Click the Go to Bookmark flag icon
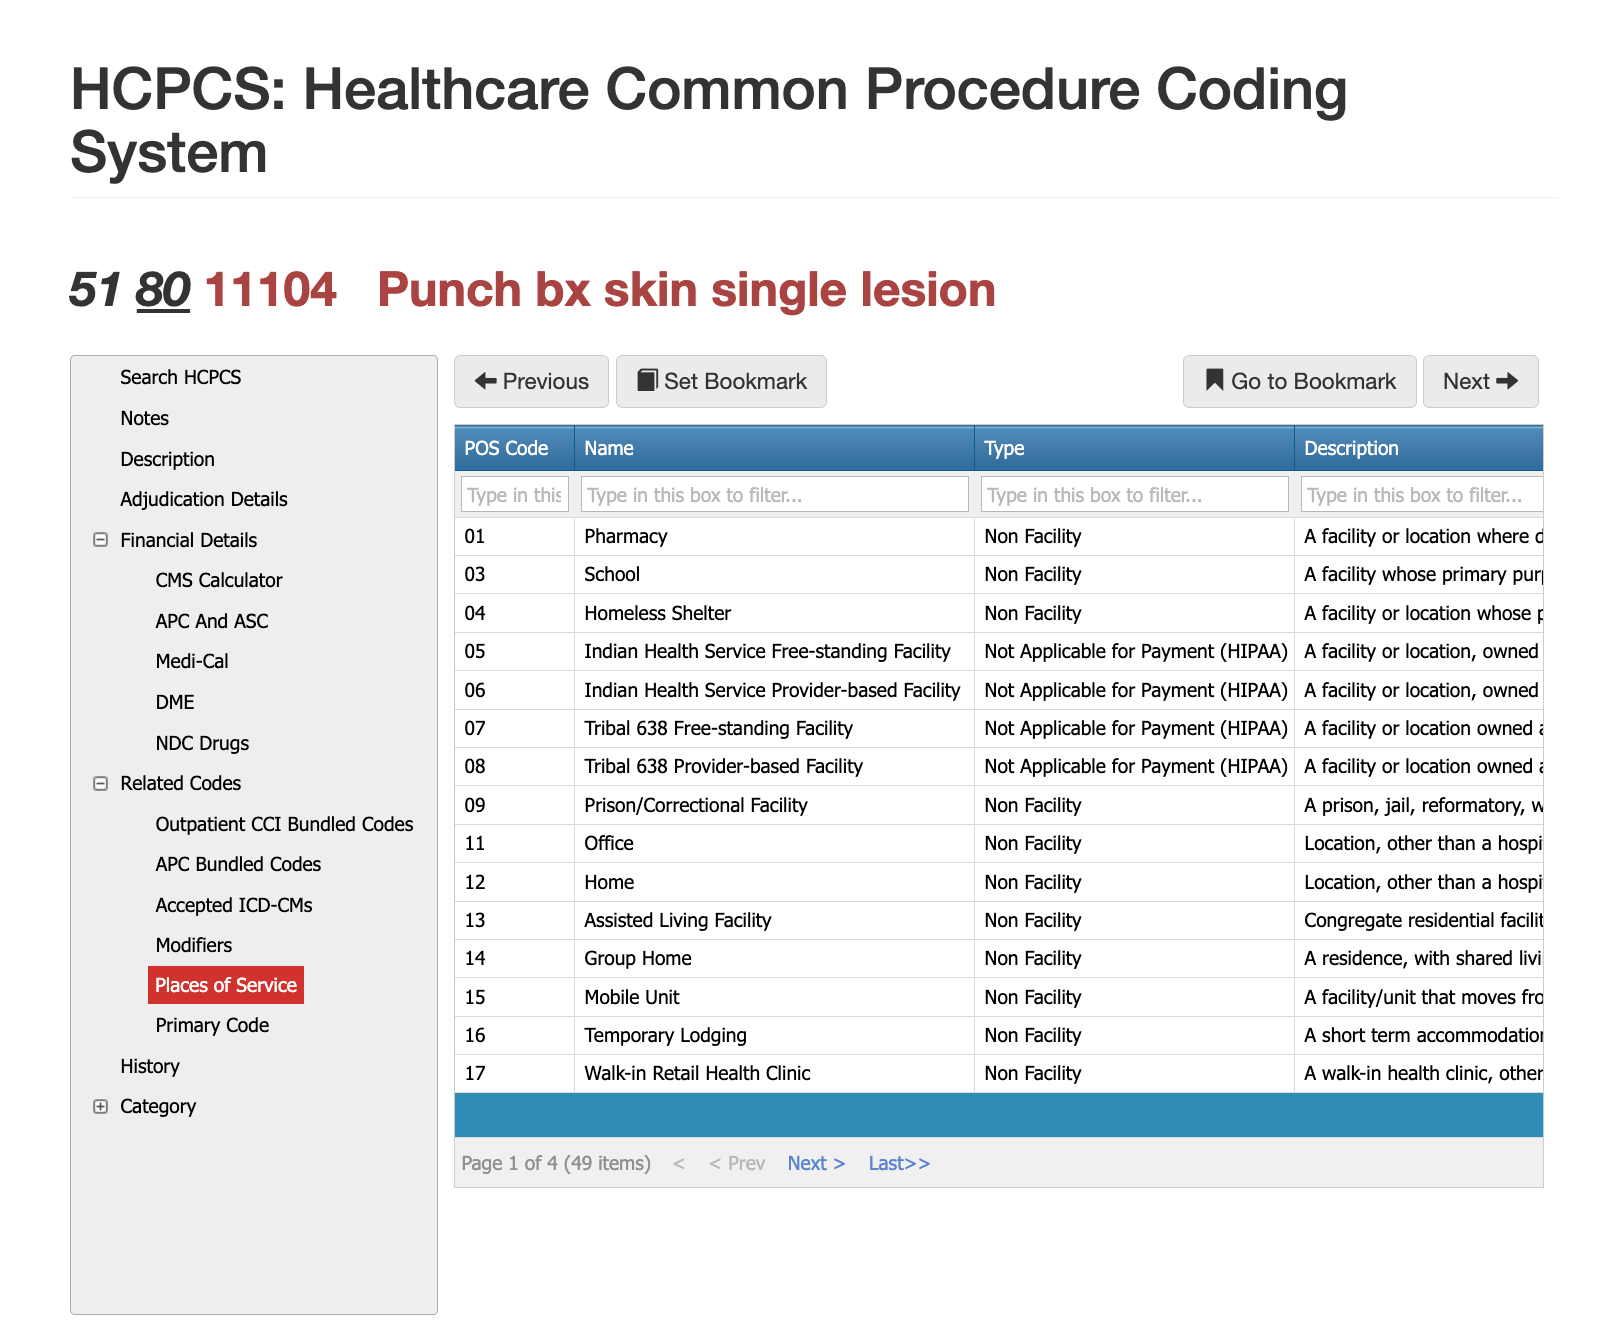Screen dimensions: 1620x1342 [1214, 380]
